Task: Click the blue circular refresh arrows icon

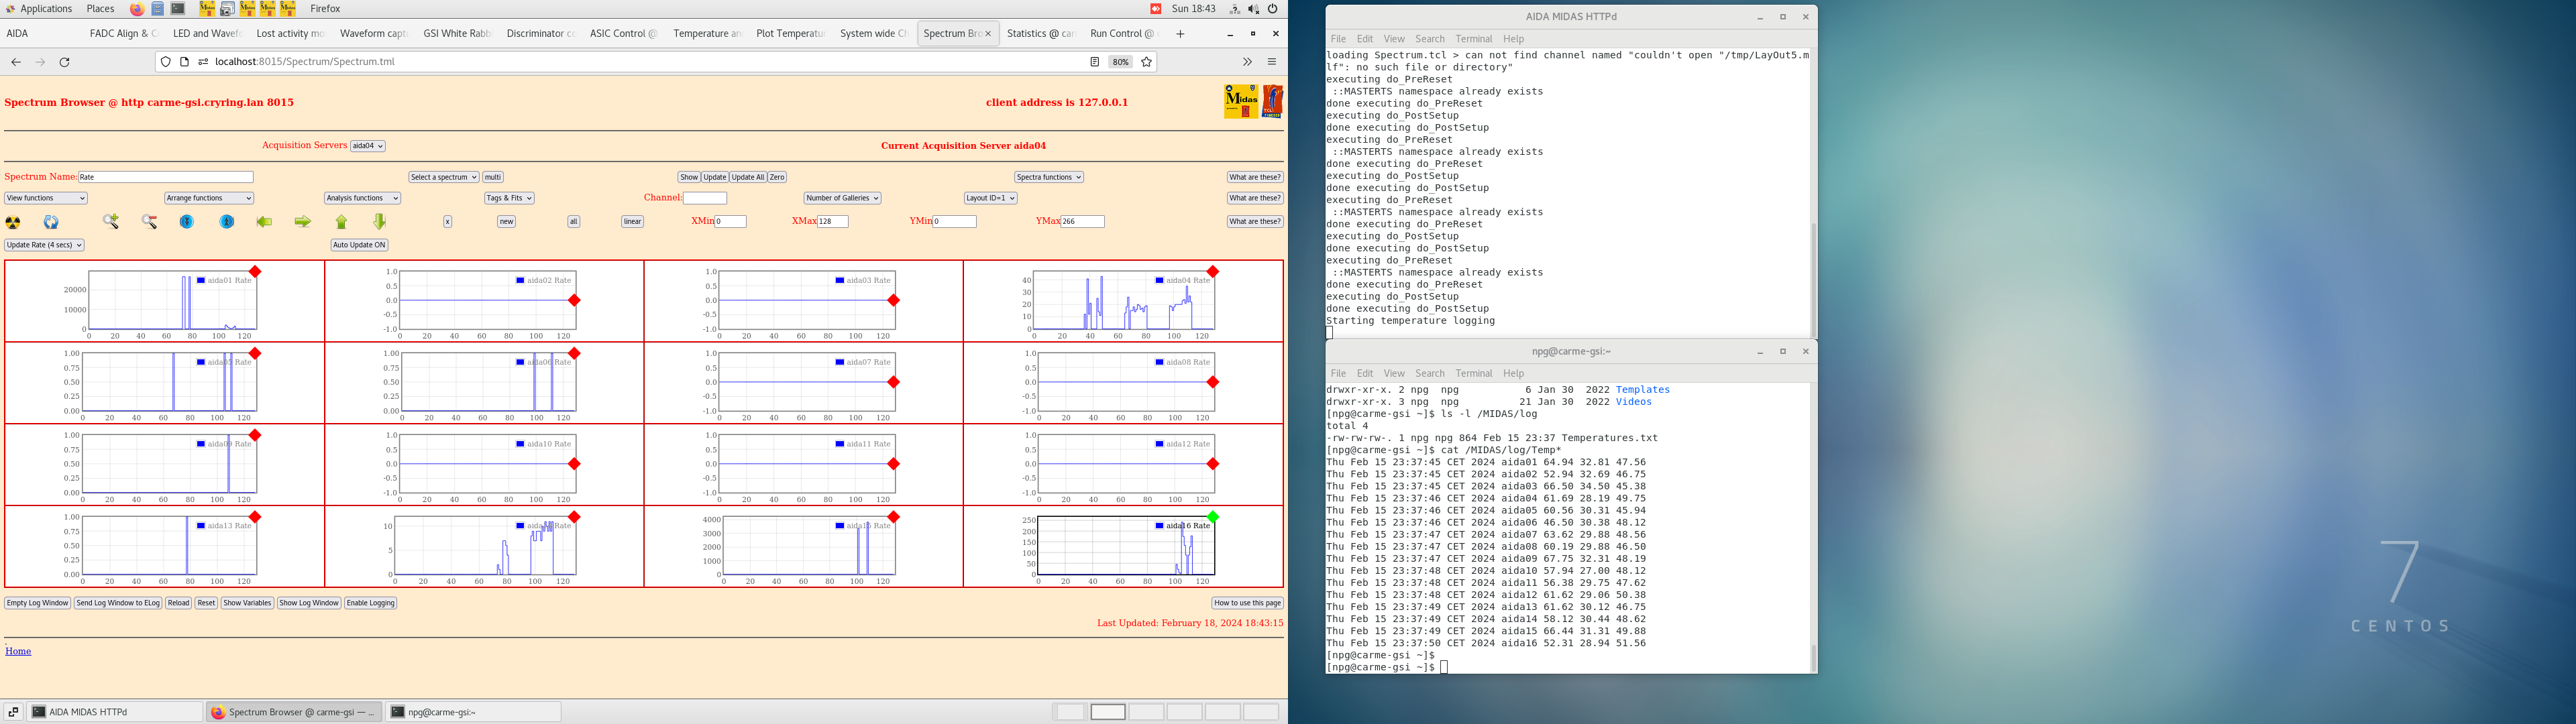Action: [51, 222]
